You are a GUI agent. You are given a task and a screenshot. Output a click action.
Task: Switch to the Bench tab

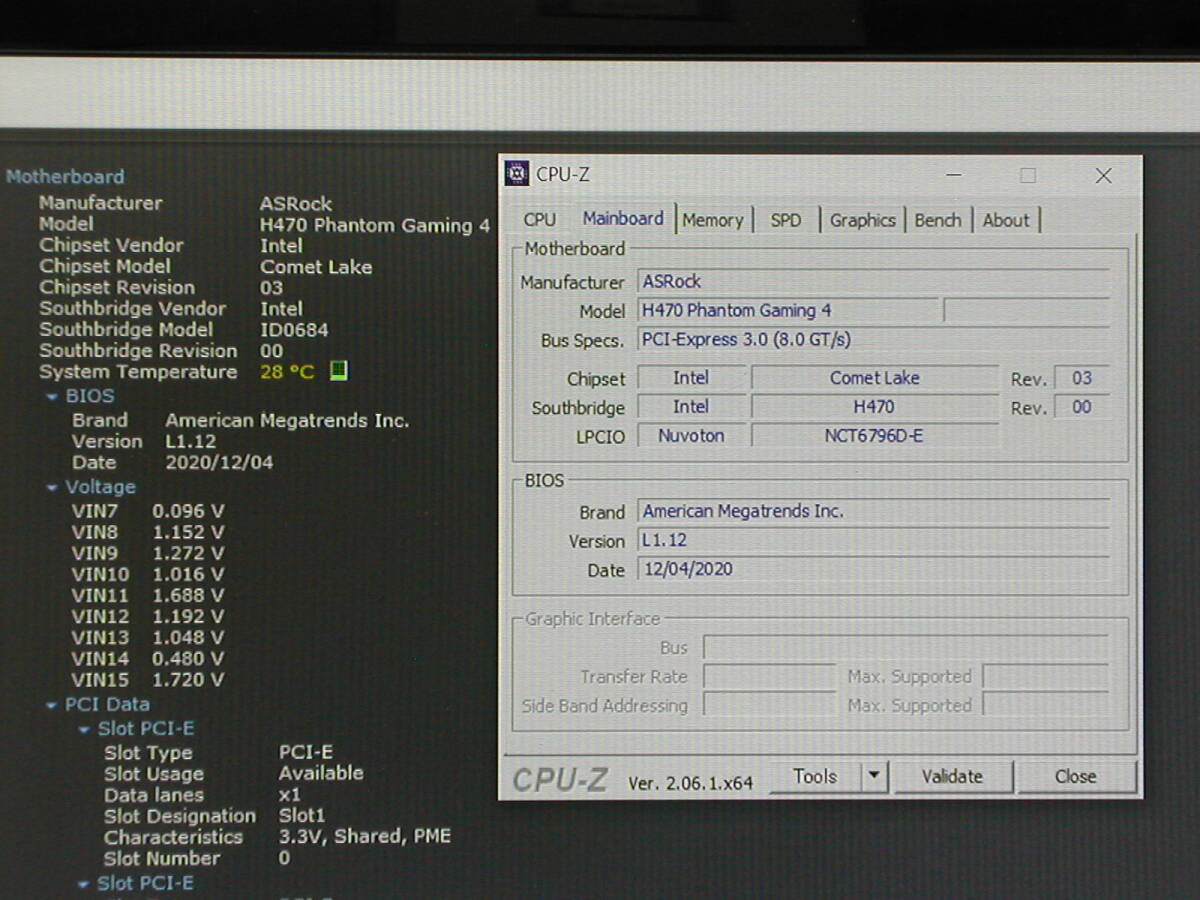coord(938,220)
